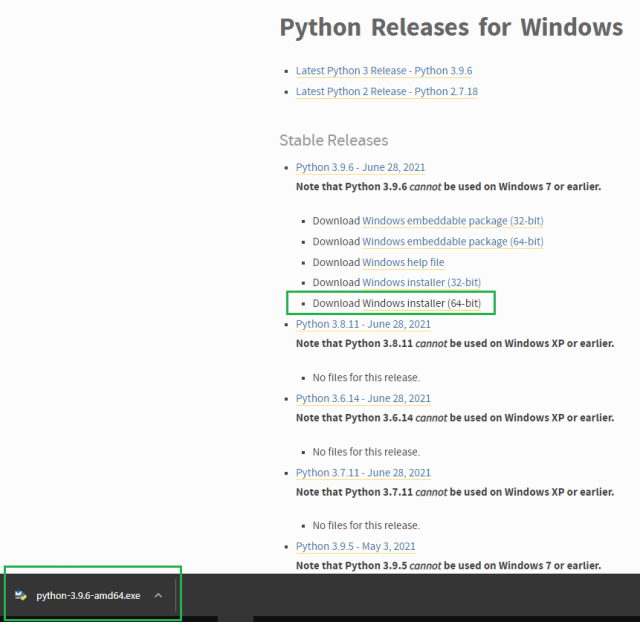Click the Windows 7 note under Python 3.9.6
The width and height of the screenshot is (640, 622).
[448, 187]
